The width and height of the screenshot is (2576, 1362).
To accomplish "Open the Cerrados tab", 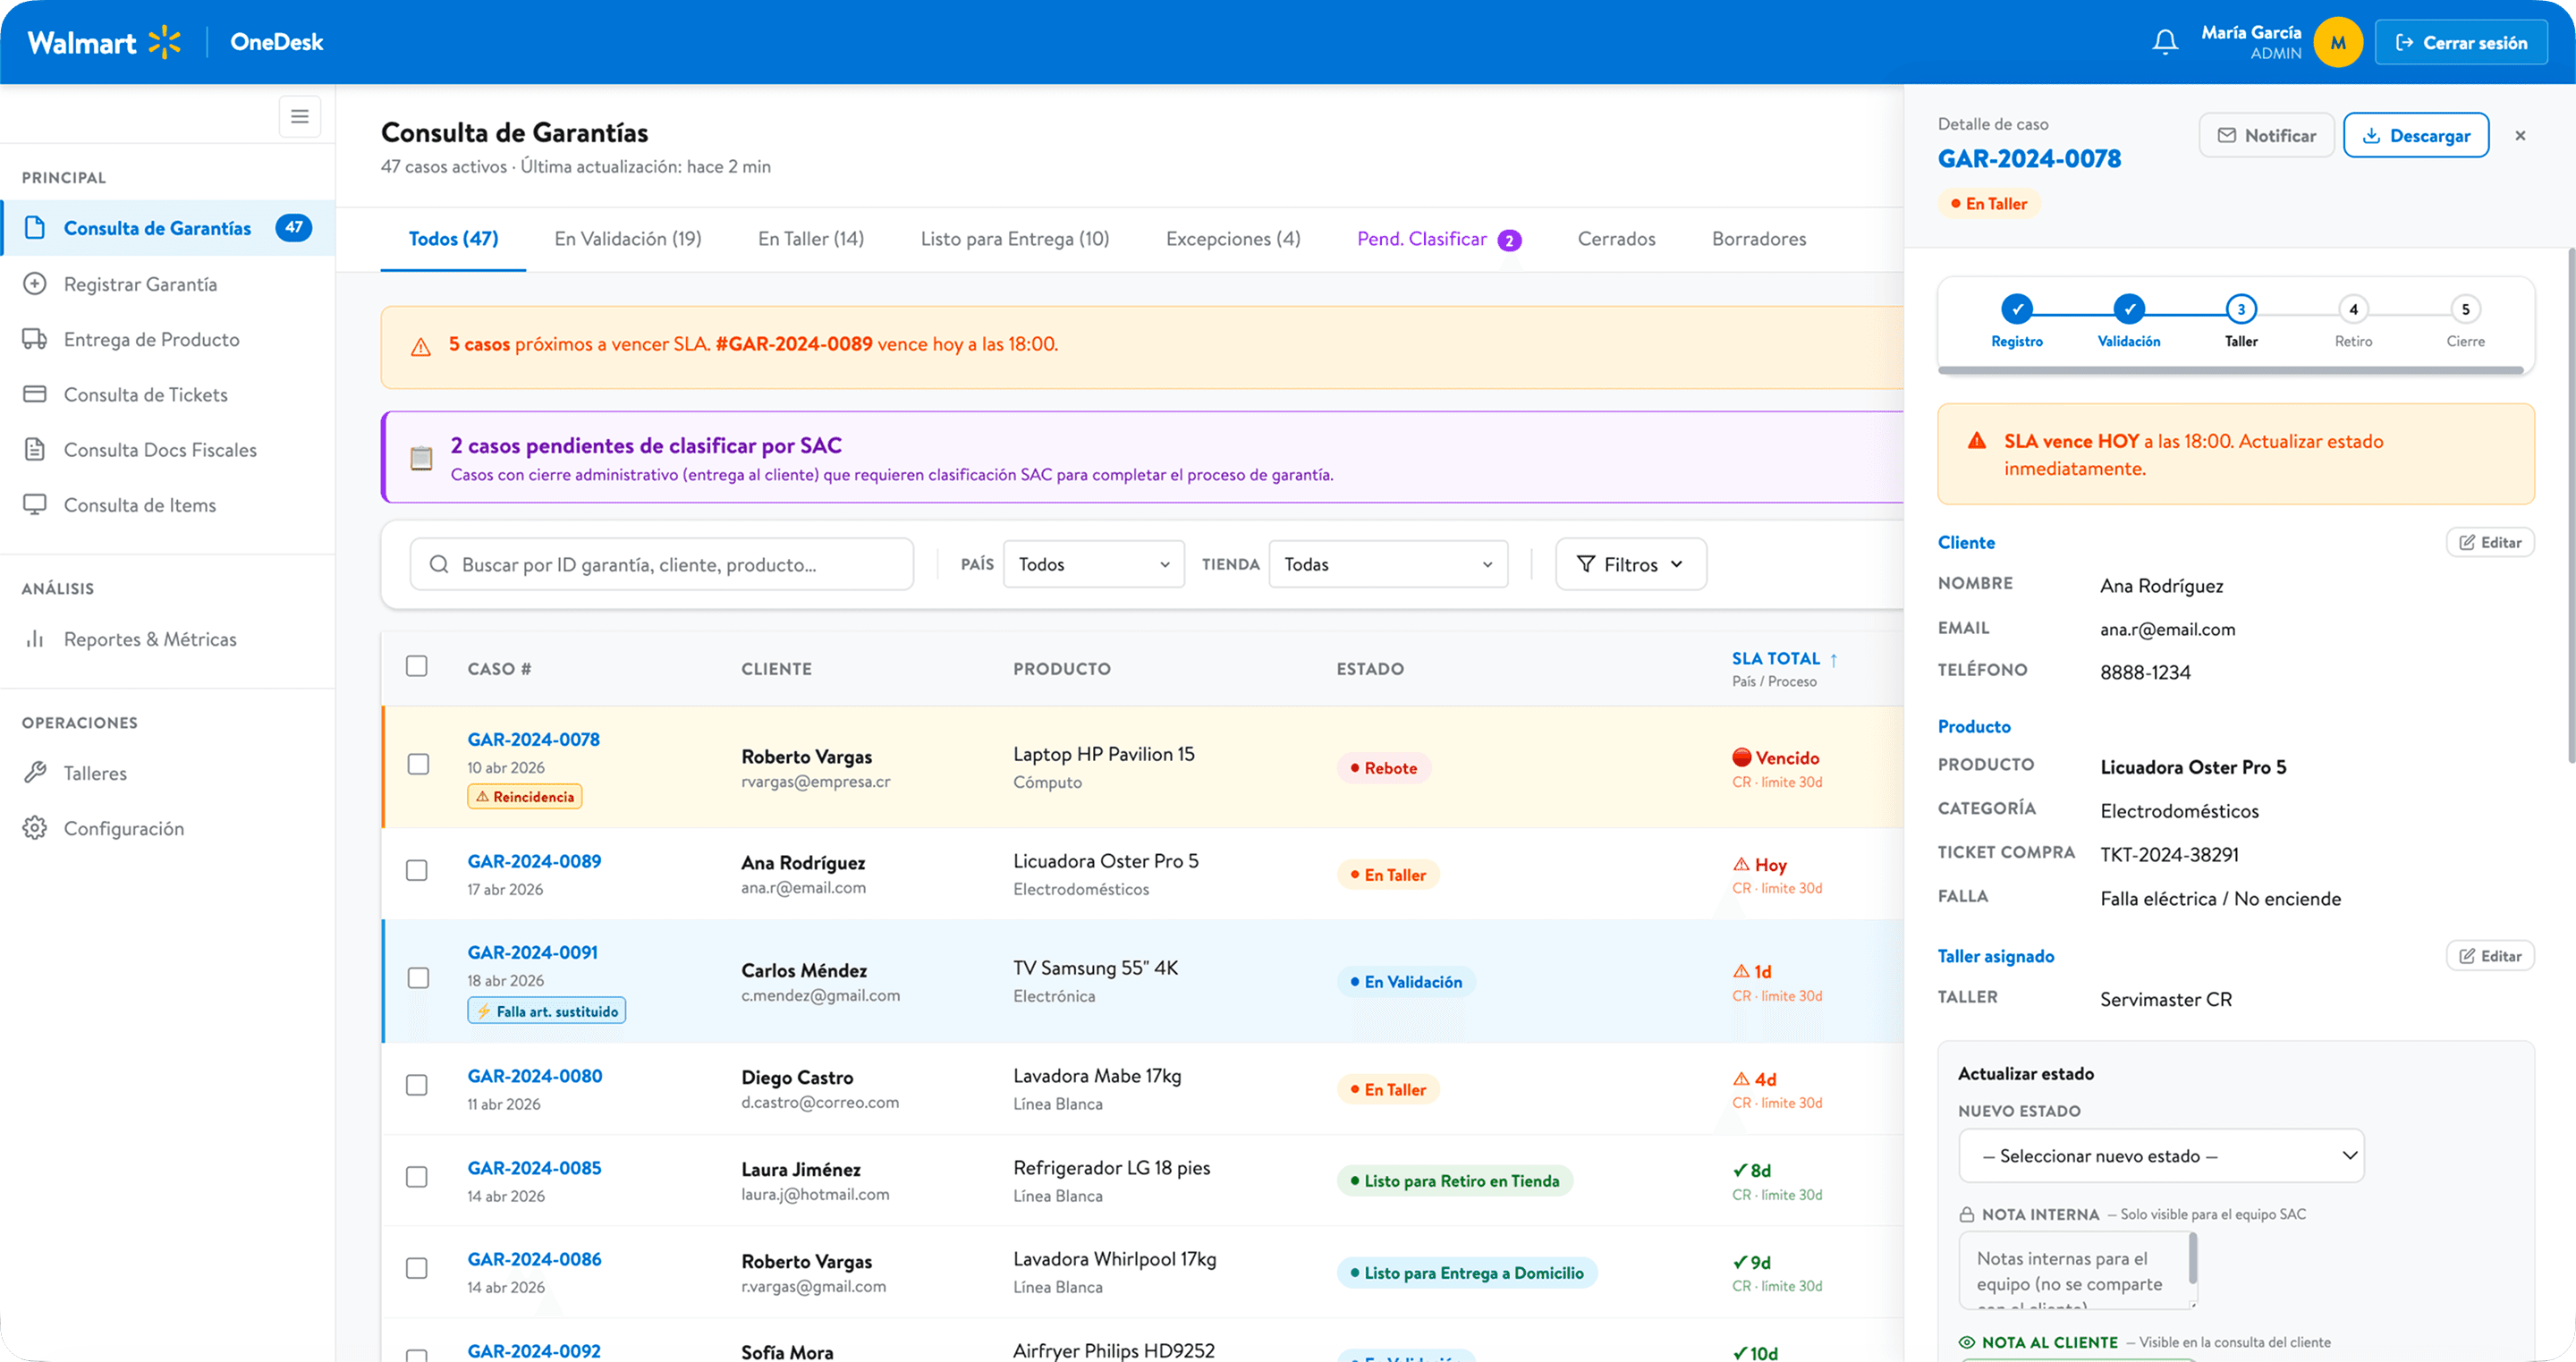I will (x=1616, y=239).
